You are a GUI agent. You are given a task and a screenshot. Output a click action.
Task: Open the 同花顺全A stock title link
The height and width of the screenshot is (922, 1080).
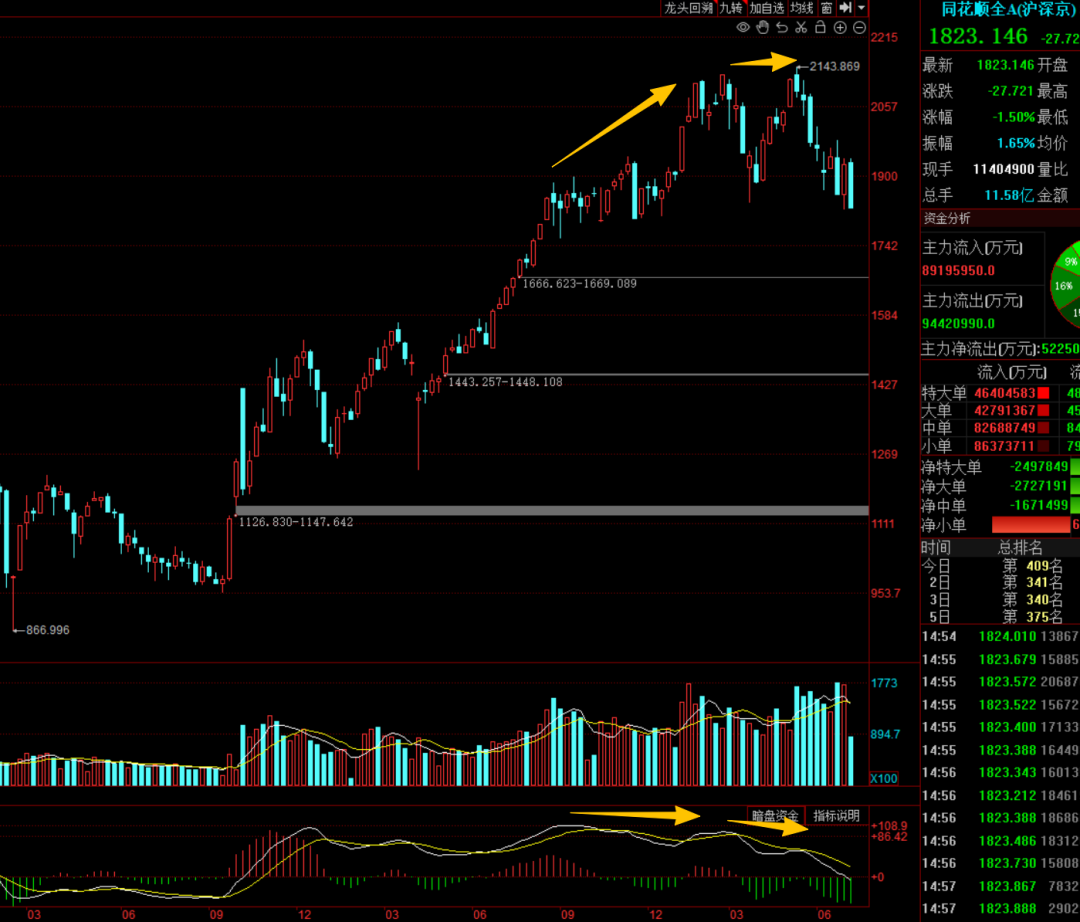tap(1008, 10)
